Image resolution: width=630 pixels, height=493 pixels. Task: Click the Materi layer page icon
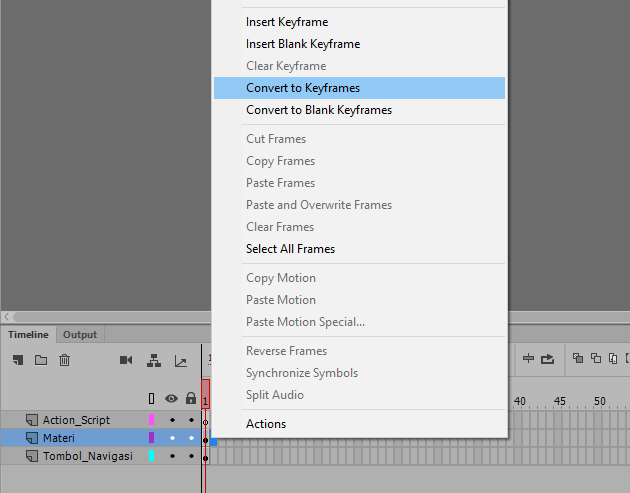32,438
